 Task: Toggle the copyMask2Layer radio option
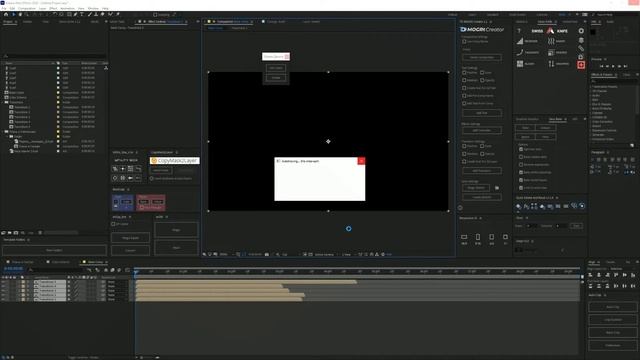pos(151,178)
